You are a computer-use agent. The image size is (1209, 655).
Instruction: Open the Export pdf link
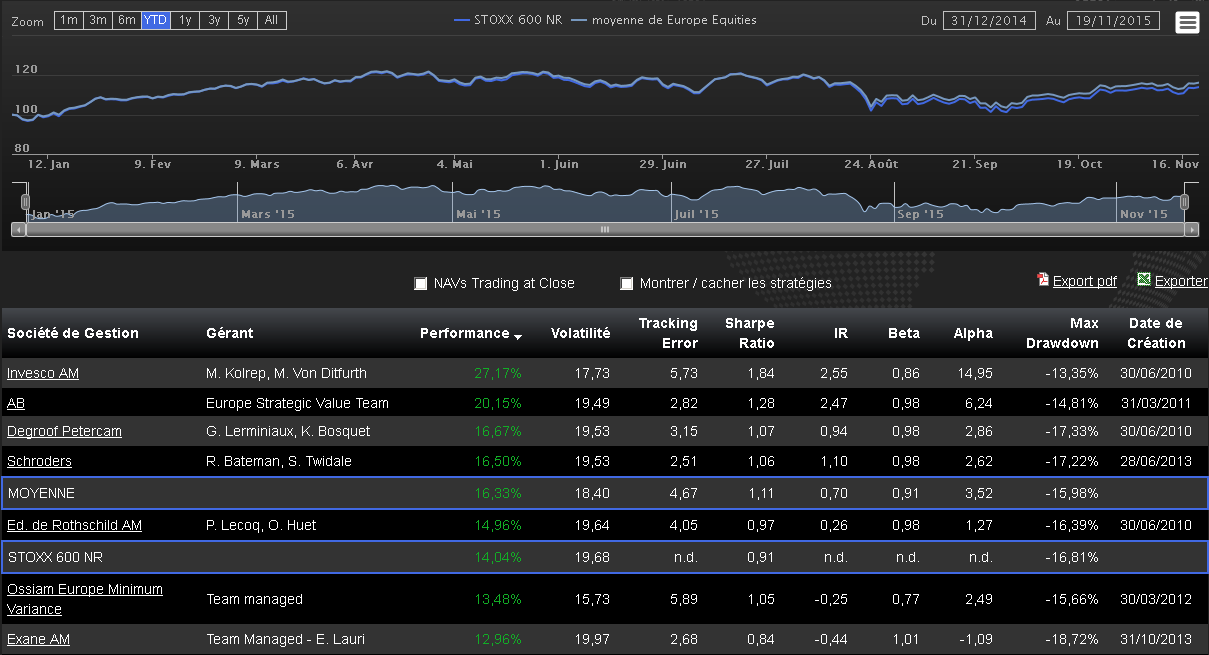[x=1085, y=281]
